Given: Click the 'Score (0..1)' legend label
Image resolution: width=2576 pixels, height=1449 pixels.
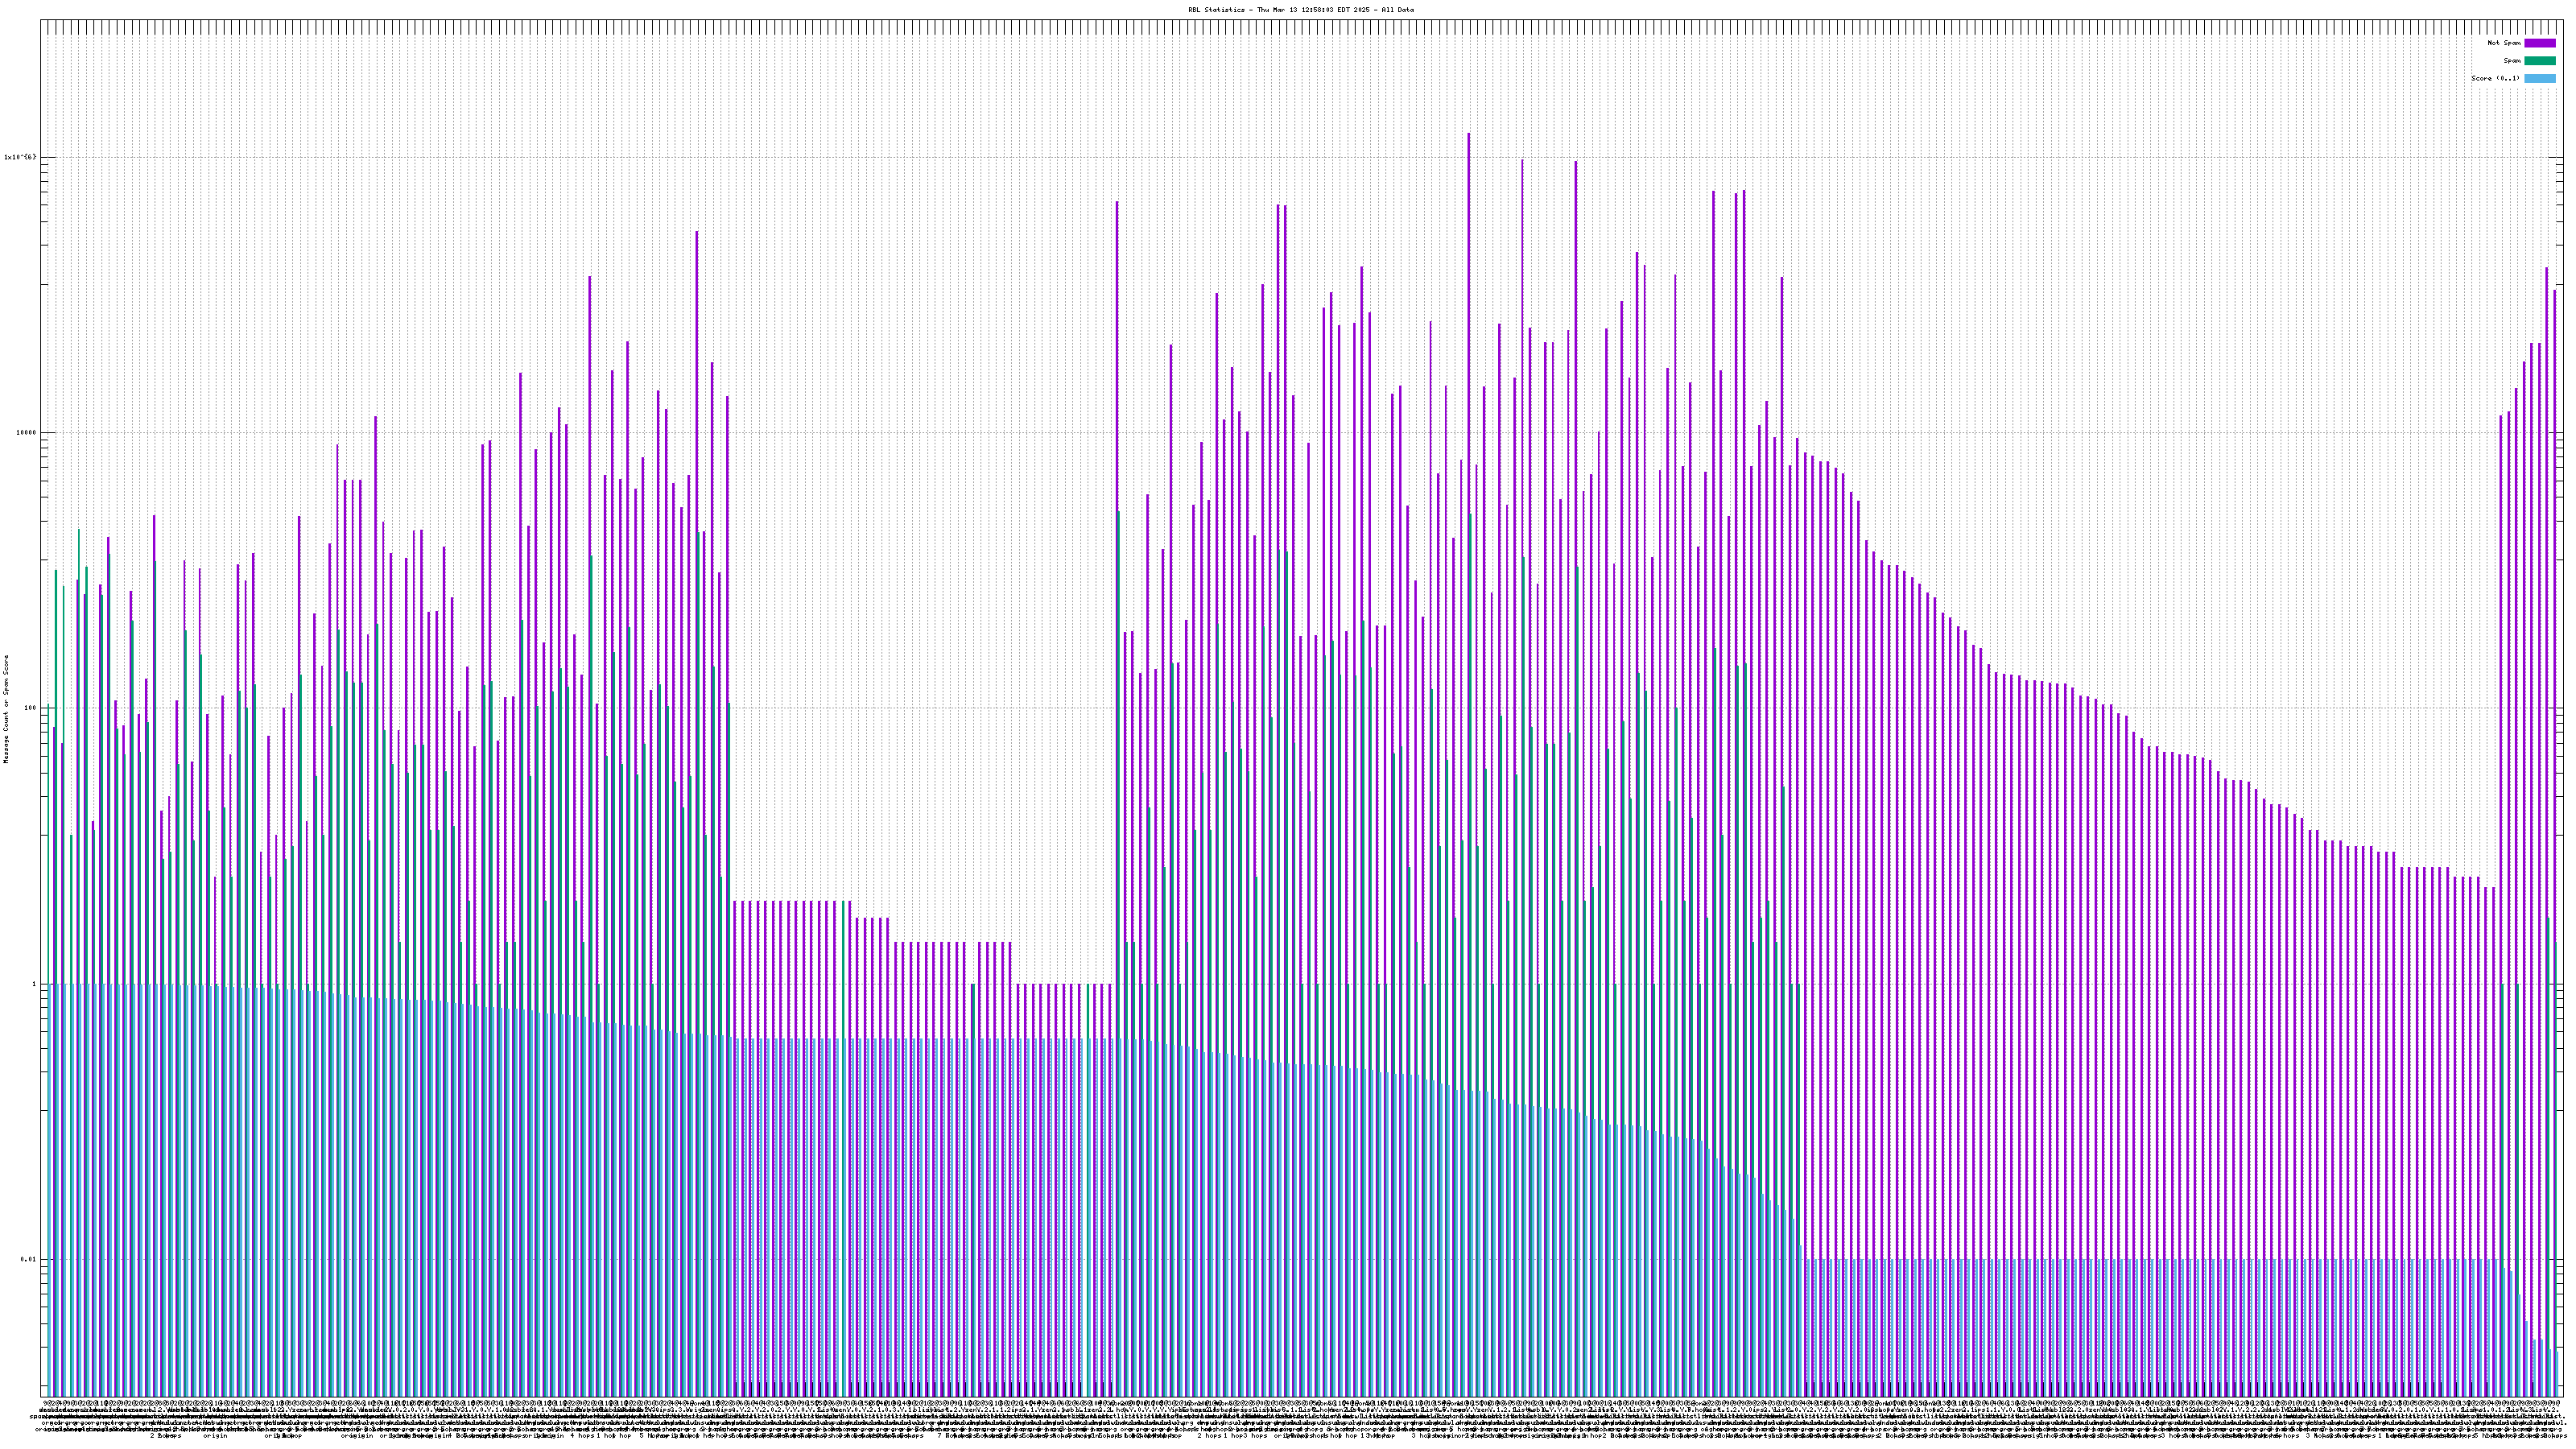Looking at the screenshot, I should [2495, 78].
